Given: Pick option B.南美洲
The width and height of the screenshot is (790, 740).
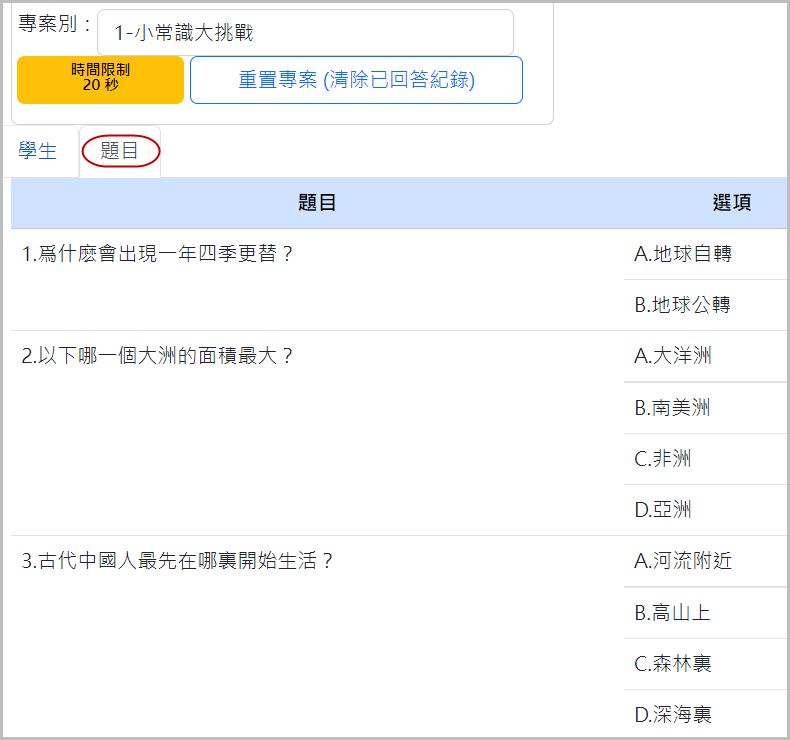Looking at the screenshot, I should point(673,408).
